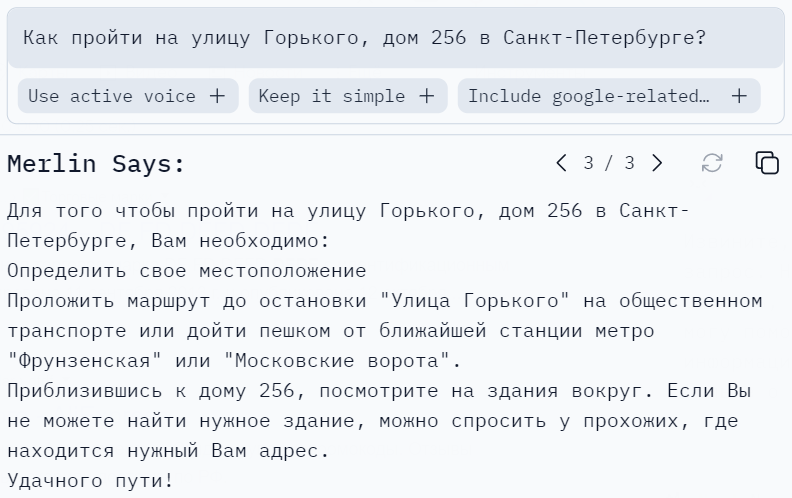The width and height of the screenshot is (792, 498).
Task: Select the 'Use active voice' suggestion label
Action: click(x=112, y=96)
